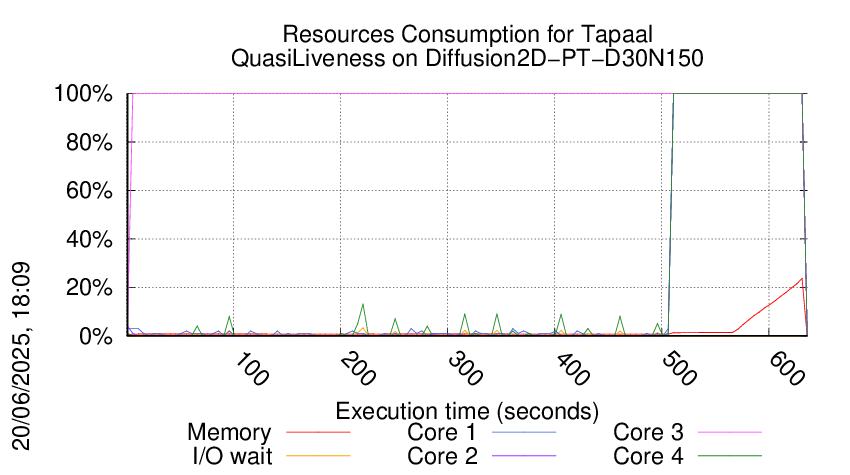Screen dimensions: 850x475
Task: Click the 600 x-axis tick label
Action: coord(787,370)
